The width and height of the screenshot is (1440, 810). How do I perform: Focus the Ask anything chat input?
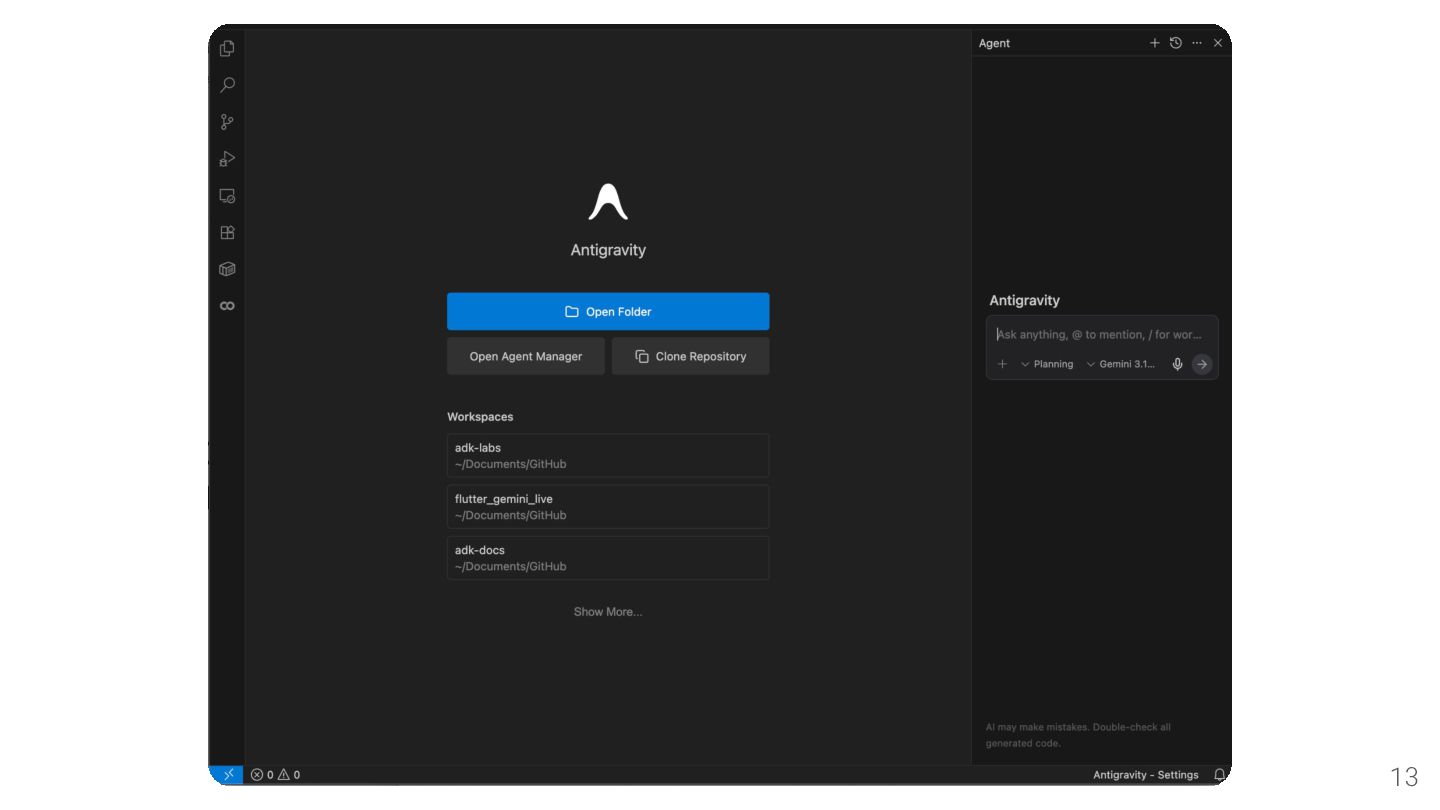click(x=1102, y=335)
